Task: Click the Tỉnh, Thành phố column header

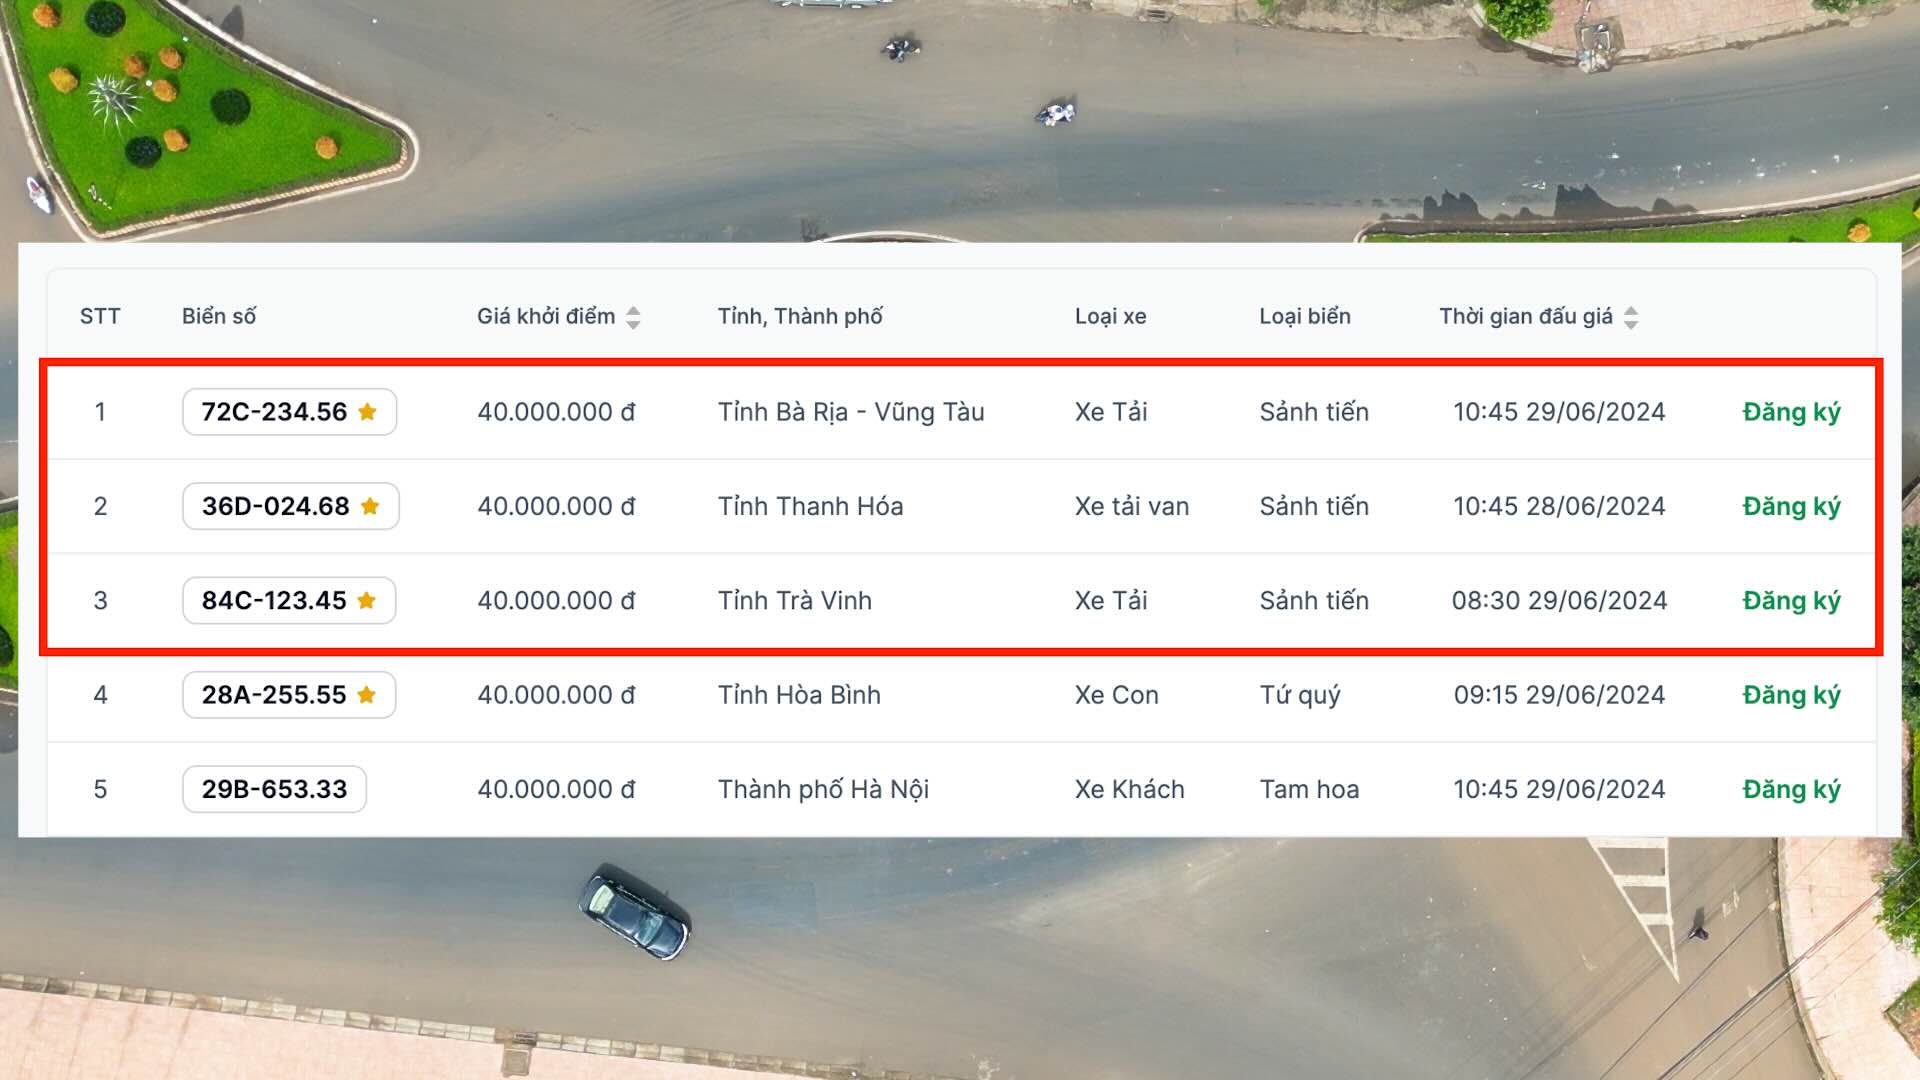Action: (800, 316)
